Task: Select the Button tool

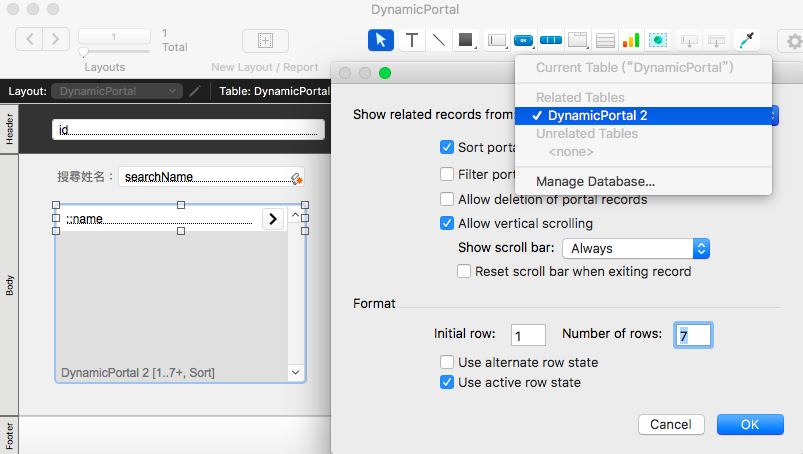Action: pos(523,40)
